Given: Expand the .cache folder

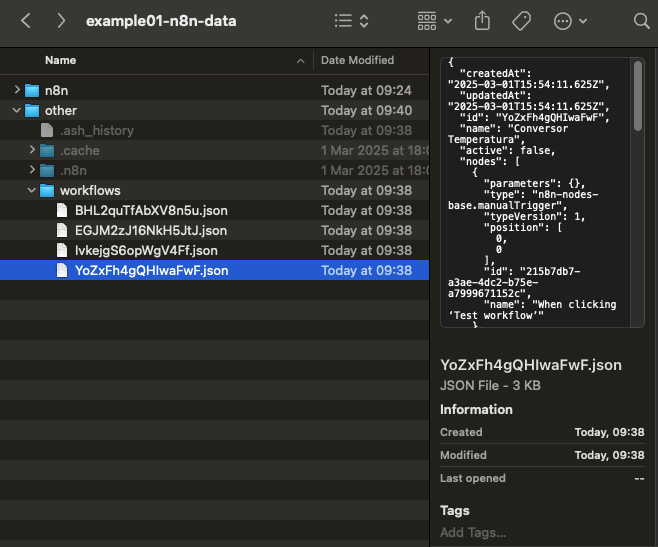Looking at the screenshot, I should (32, 149).
